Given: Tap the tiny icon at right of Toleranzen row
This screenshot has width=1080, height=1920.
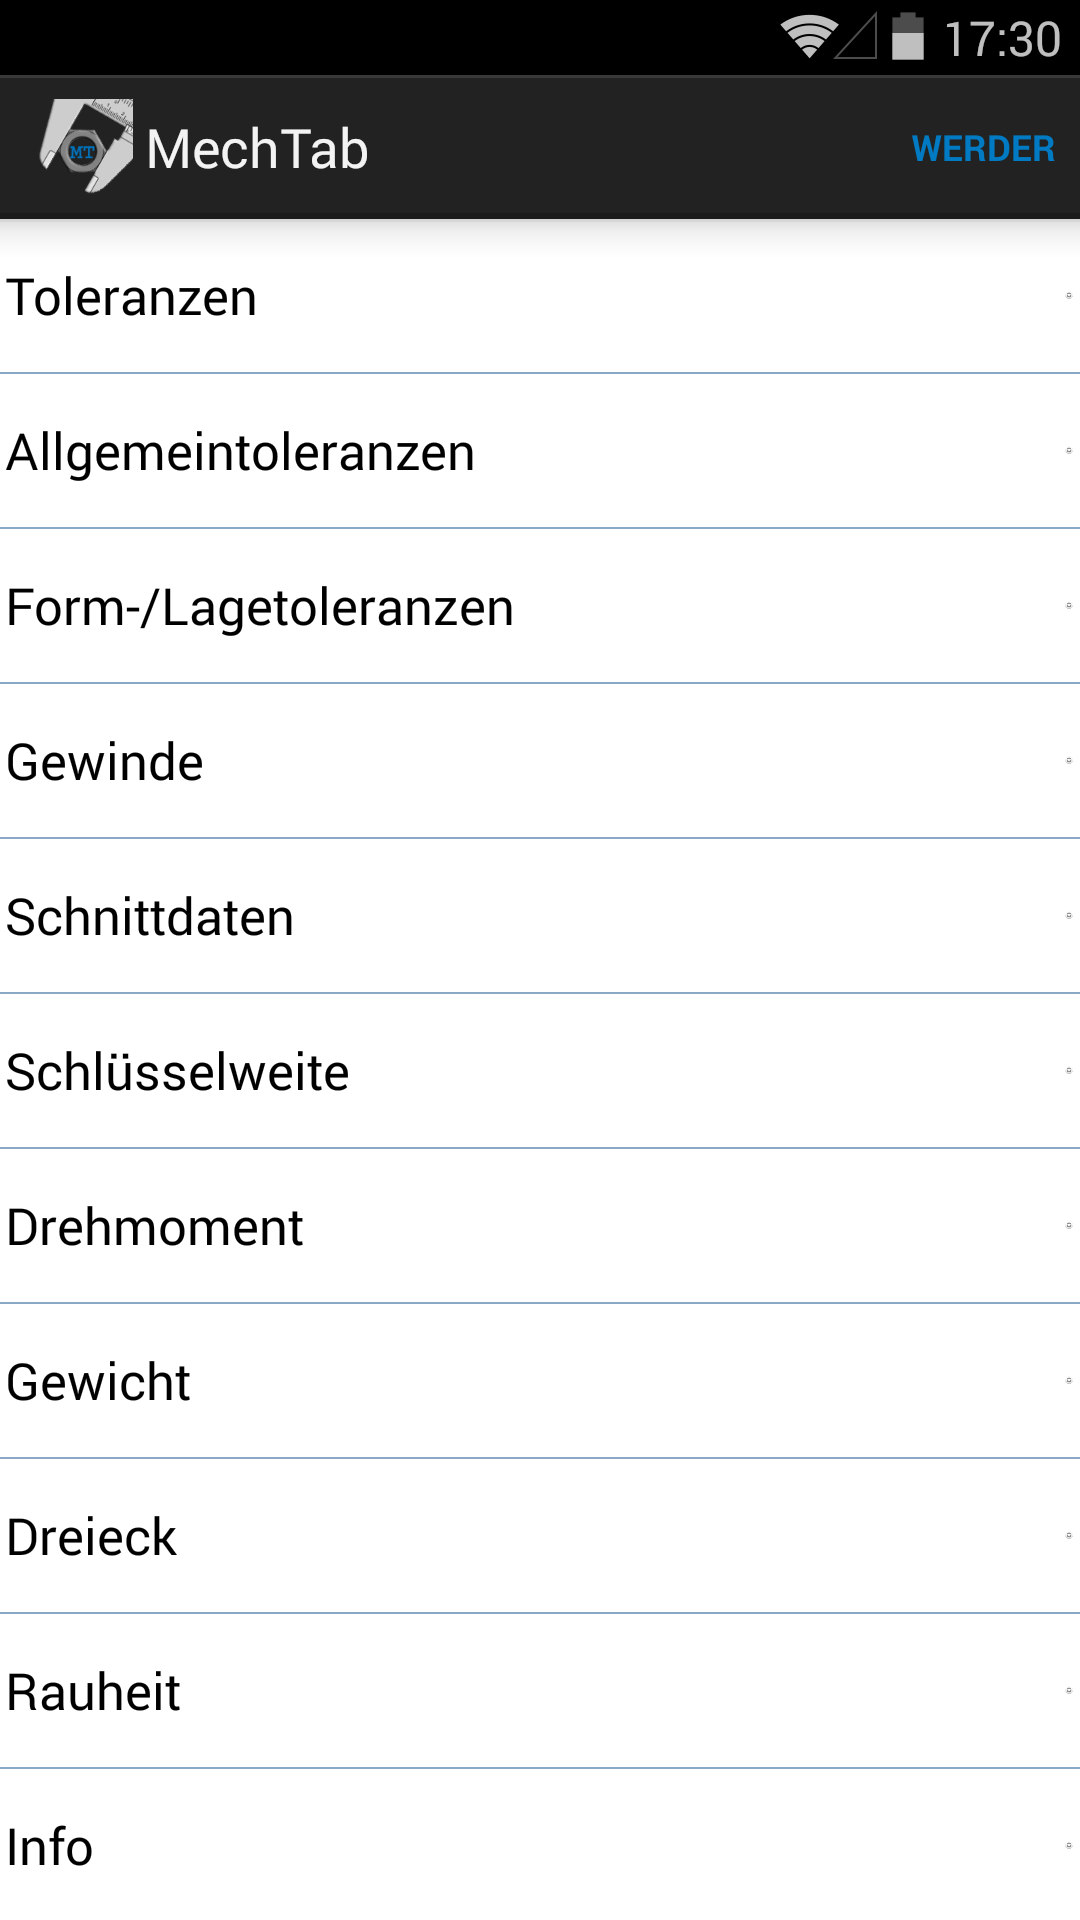Looking at the screenshot, I should pyautogui.click(x=1068, y=296).
